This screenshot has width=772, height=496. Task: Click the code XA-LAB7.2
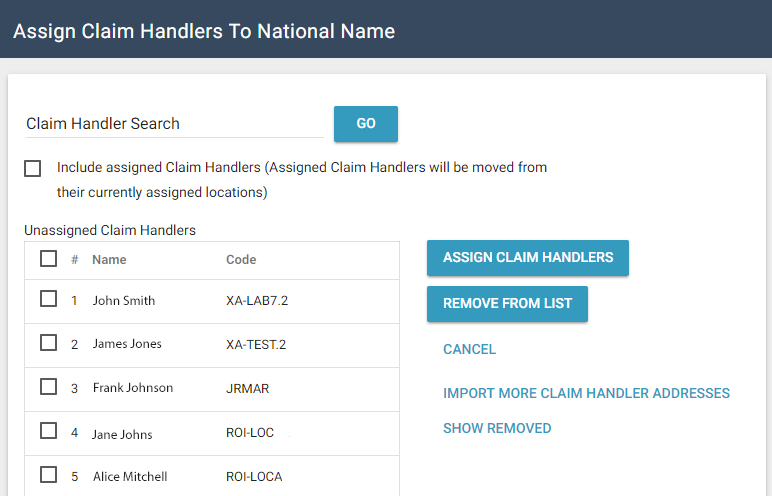coord(257,300)
